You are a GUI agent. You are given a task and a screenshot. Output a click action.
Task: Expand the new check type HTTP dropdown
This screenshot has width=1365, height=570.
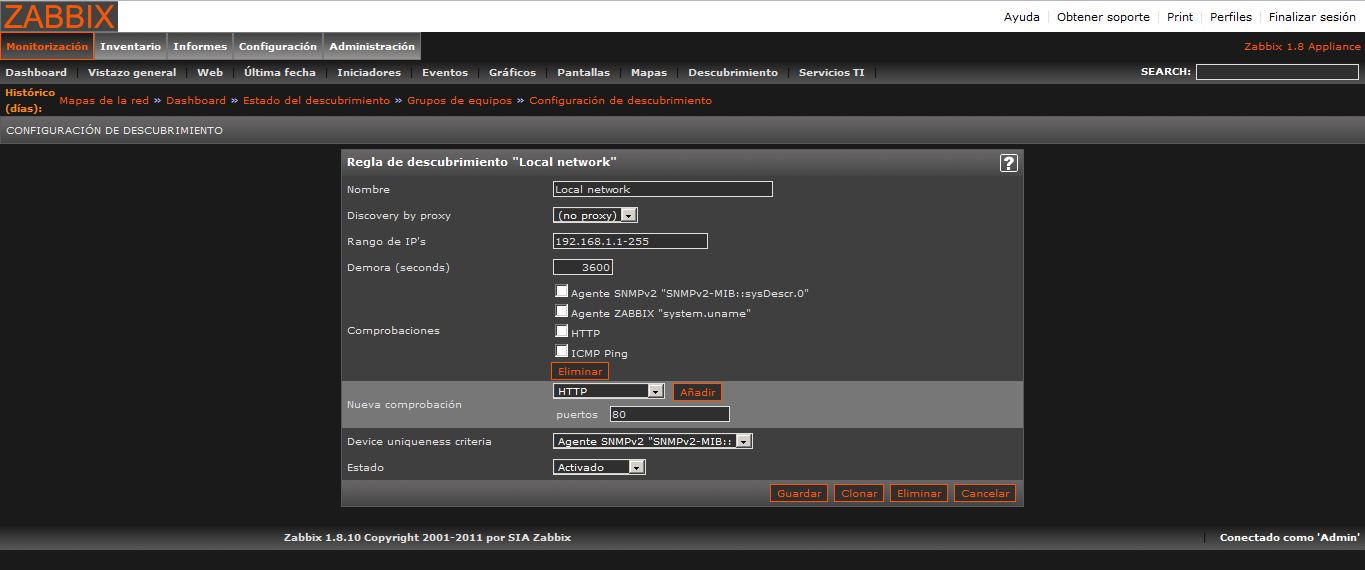point(608,392)
